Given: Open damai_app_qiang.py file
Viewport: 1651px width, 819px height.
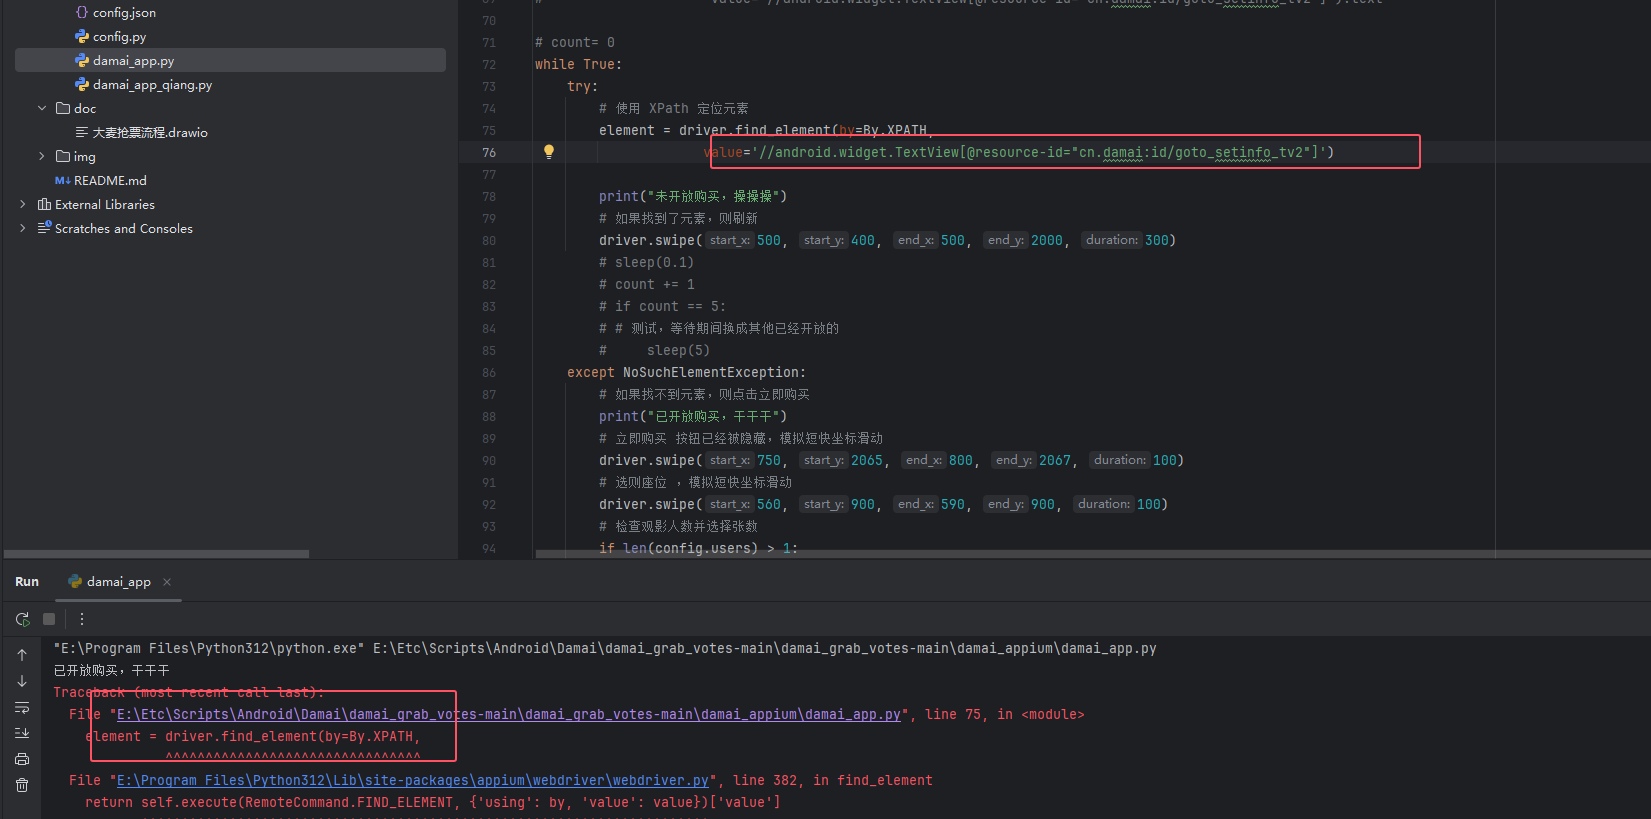Looking at the screenshot, I should point(152,84).
